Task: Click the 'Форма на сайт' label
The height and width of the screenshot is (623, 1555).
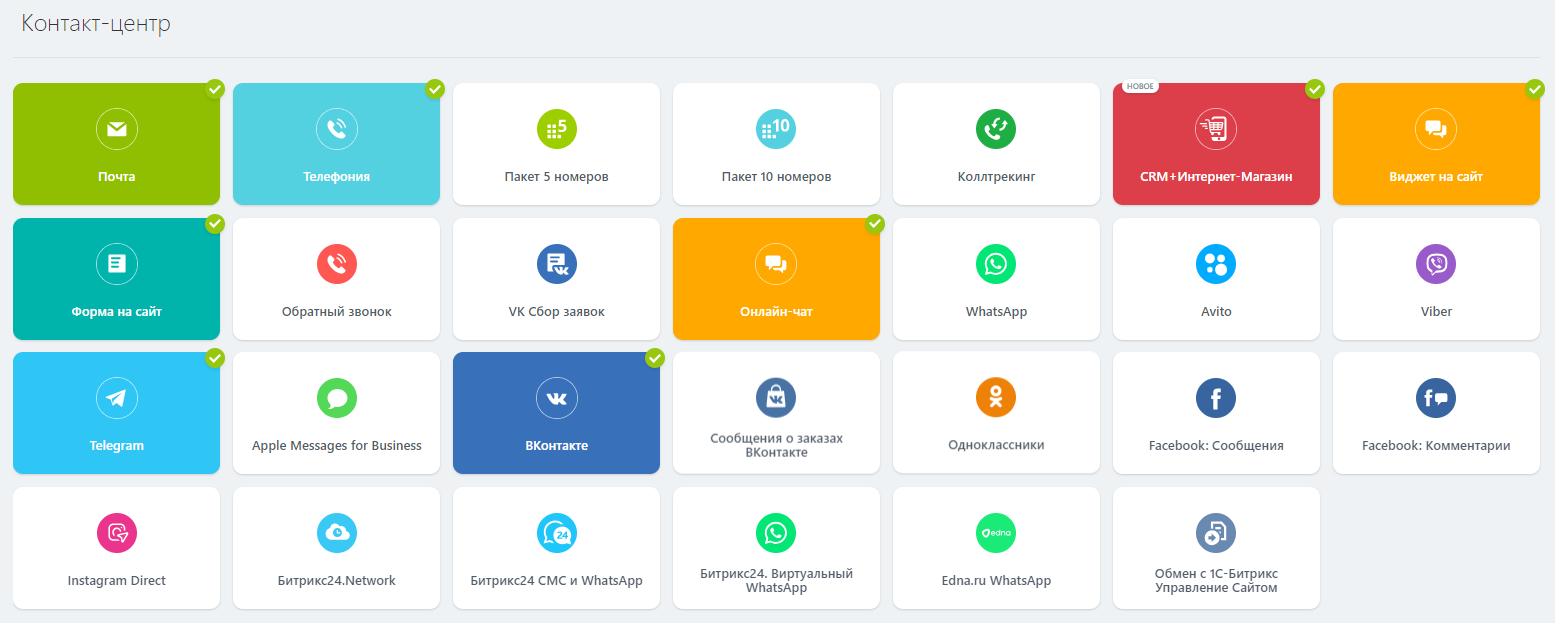Action: click(x=116, y=312)
